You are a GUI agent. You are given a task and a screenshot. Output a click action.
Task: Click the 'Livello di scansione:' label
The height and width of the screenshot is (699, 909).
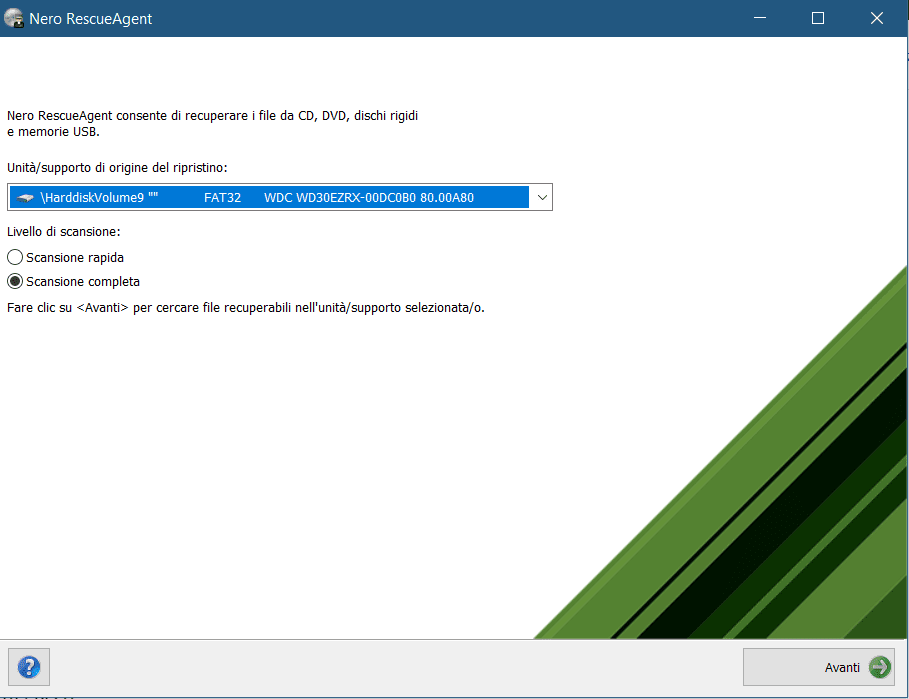coord(64,232)
